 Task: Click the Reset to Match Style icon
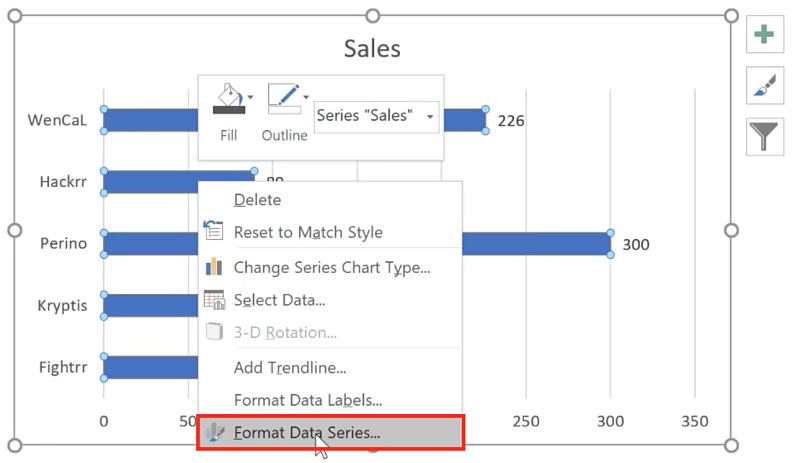(x=214, y=232)
